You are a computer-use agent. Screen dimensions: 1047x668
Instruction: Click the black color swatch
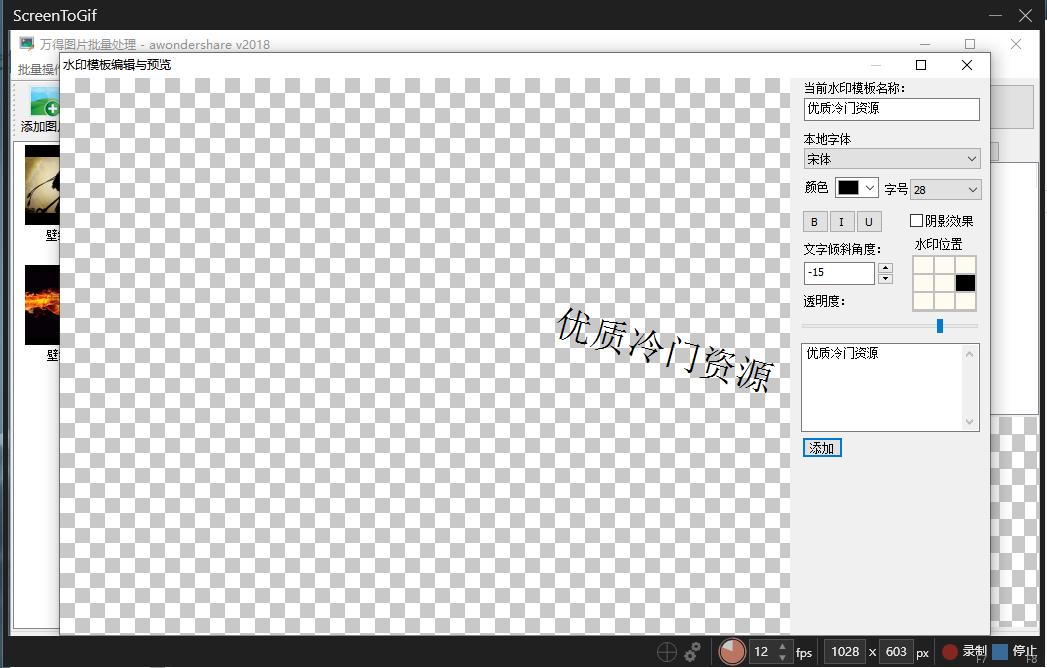848,188
